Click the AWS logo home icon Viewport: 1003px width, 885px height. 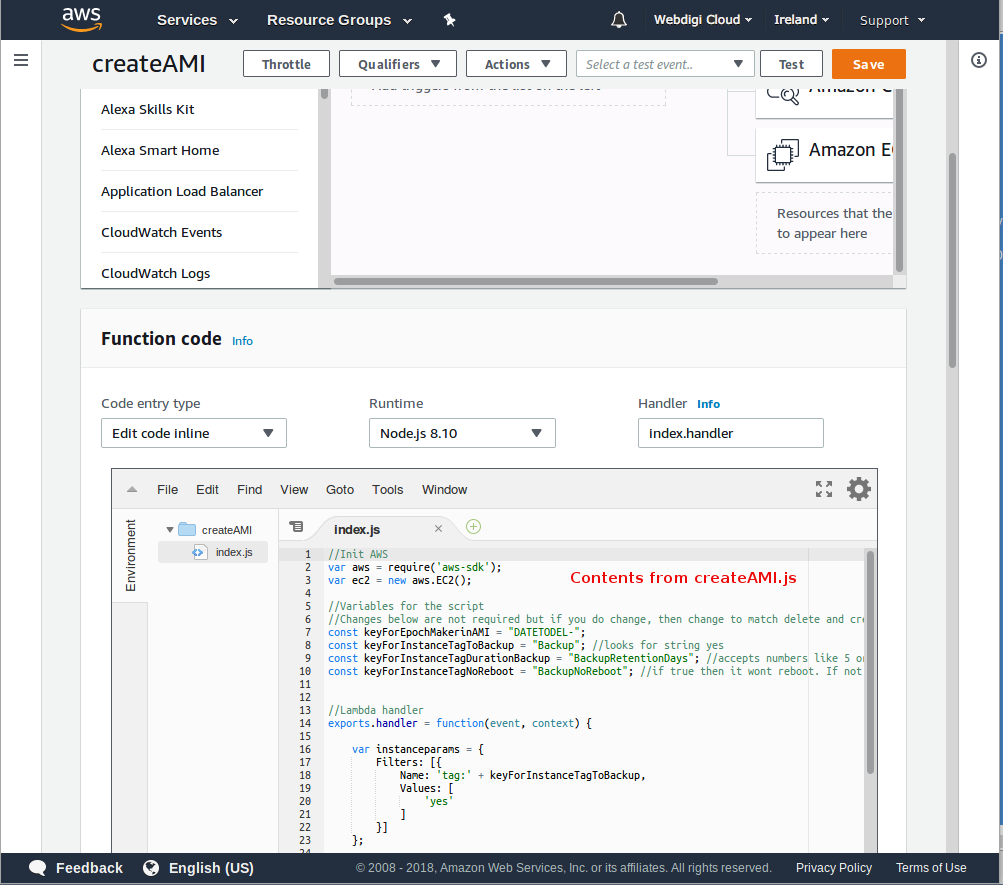tap(81, 19)
